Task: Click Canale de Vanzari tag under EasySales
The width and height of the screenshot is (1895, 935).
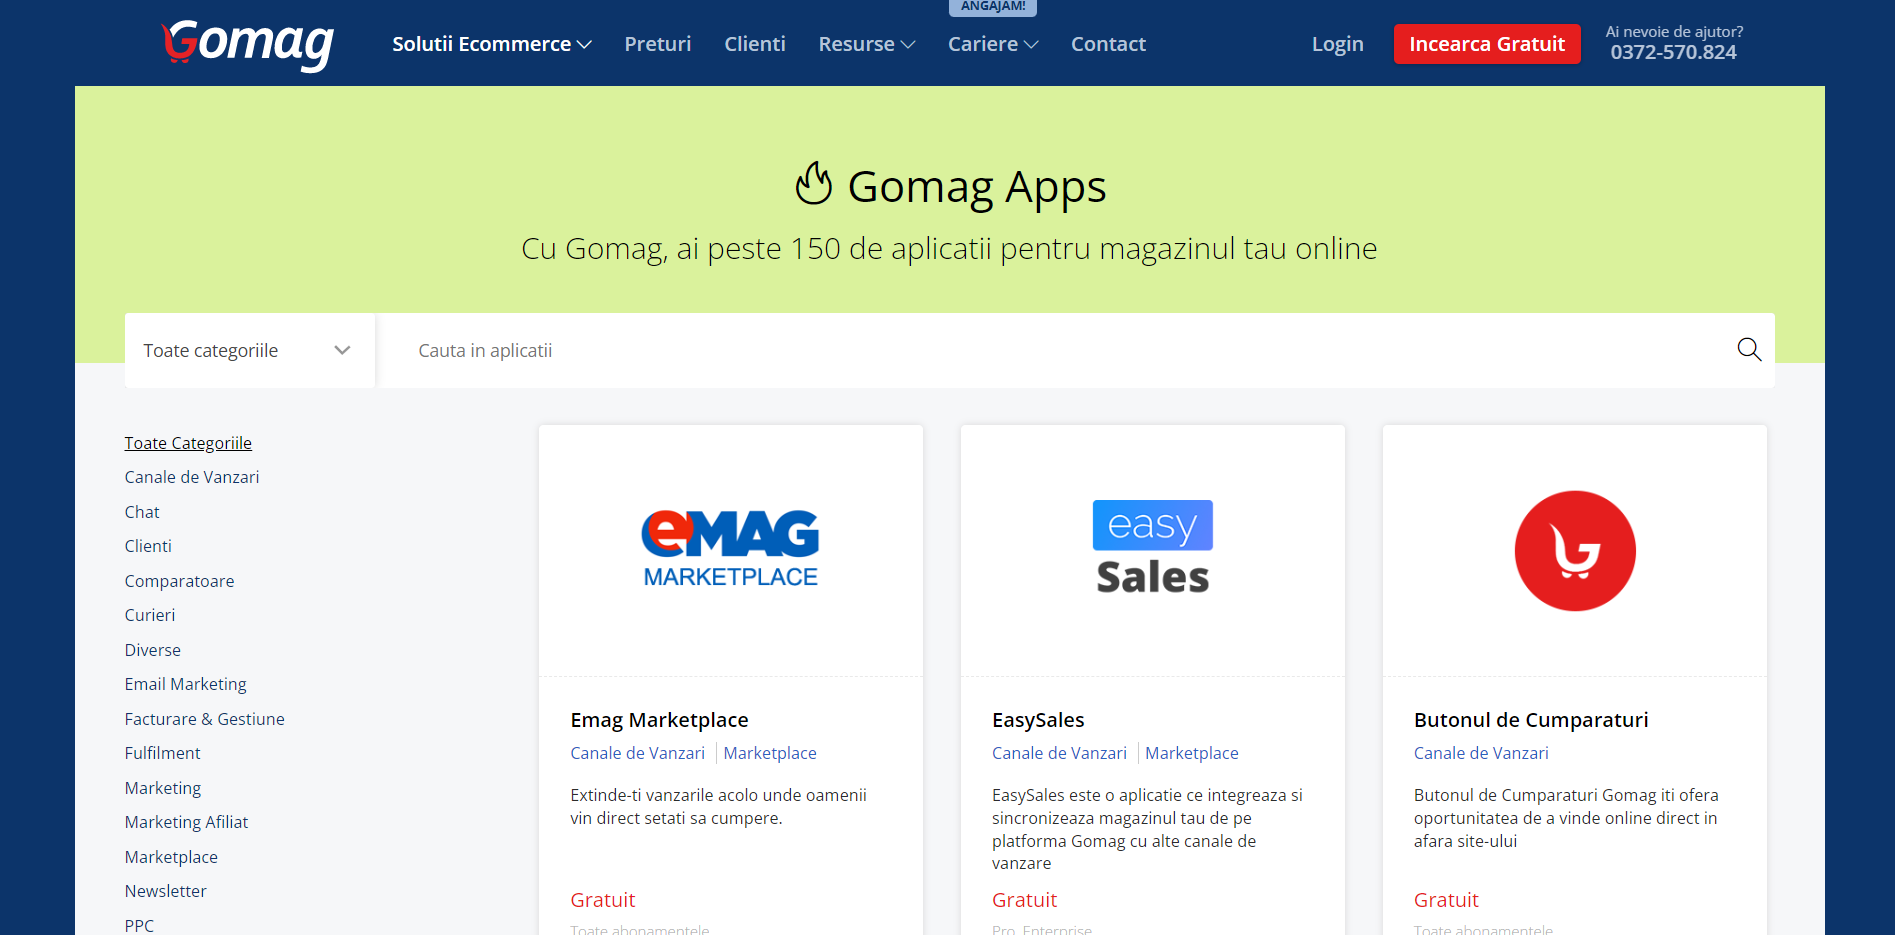Action: pos(1059,753)
